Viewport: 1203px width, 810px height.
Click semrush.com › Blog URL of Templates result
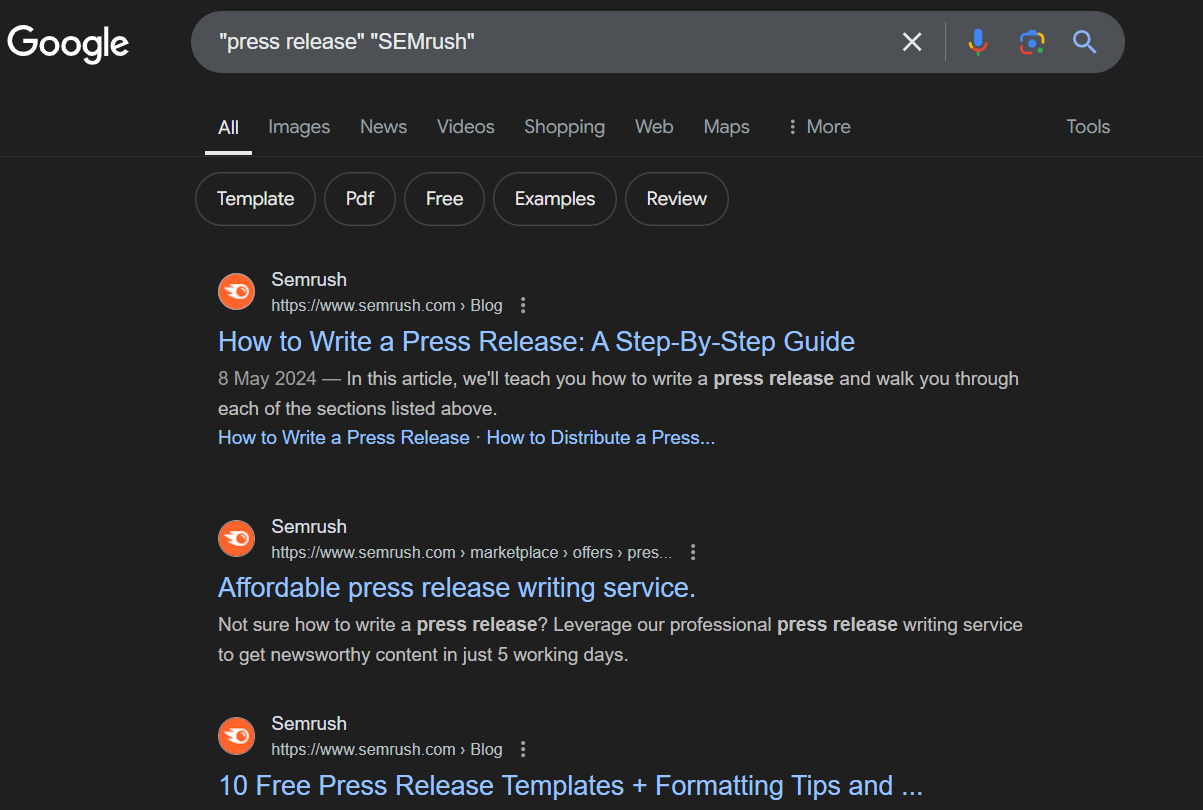387,749
